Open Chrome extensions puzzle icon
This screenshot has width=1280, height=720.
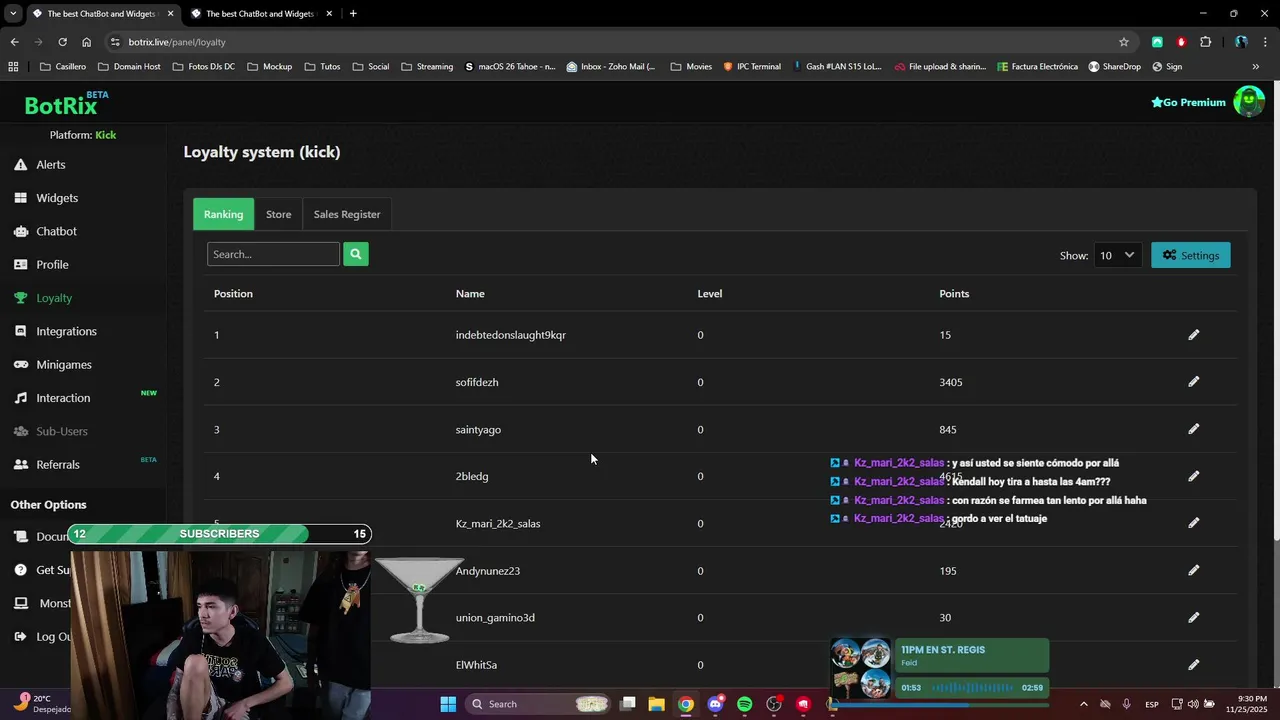pyautogui.click(x=1205, y=42)
